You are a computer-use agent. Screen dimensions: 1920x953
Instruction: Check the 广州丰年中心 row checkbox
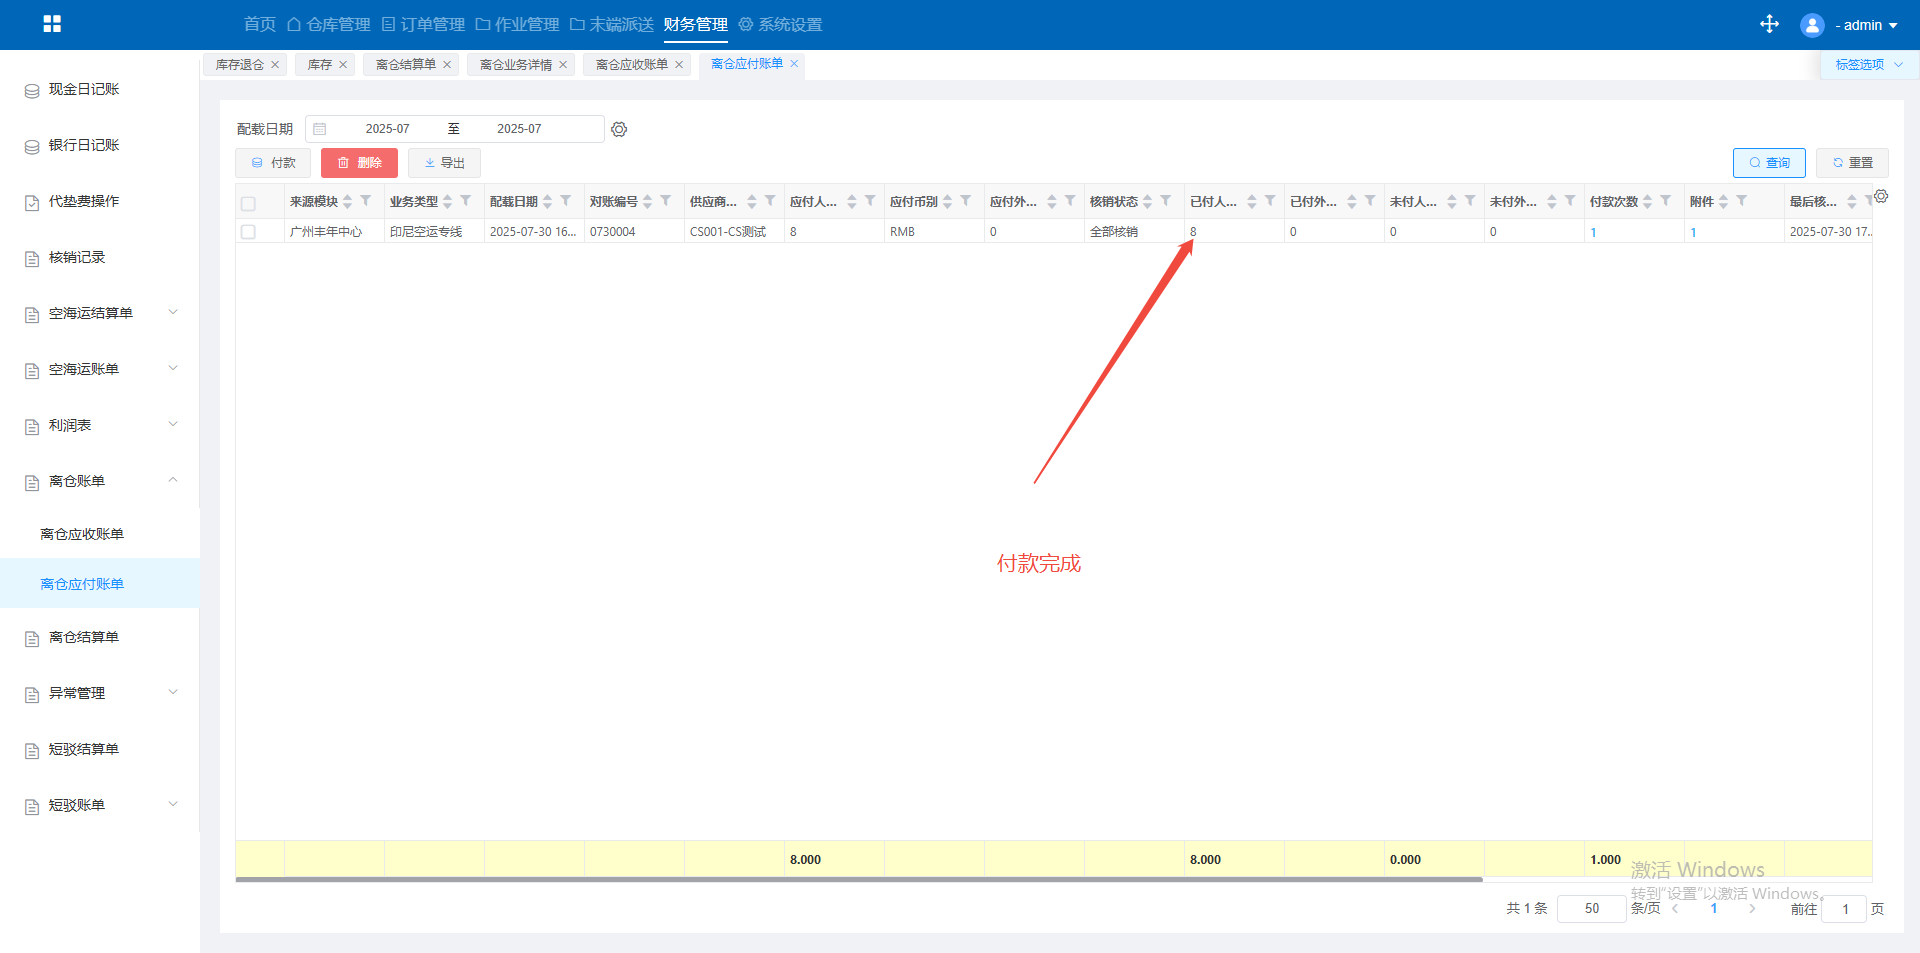pyautogui.click(x=249, y=232)
